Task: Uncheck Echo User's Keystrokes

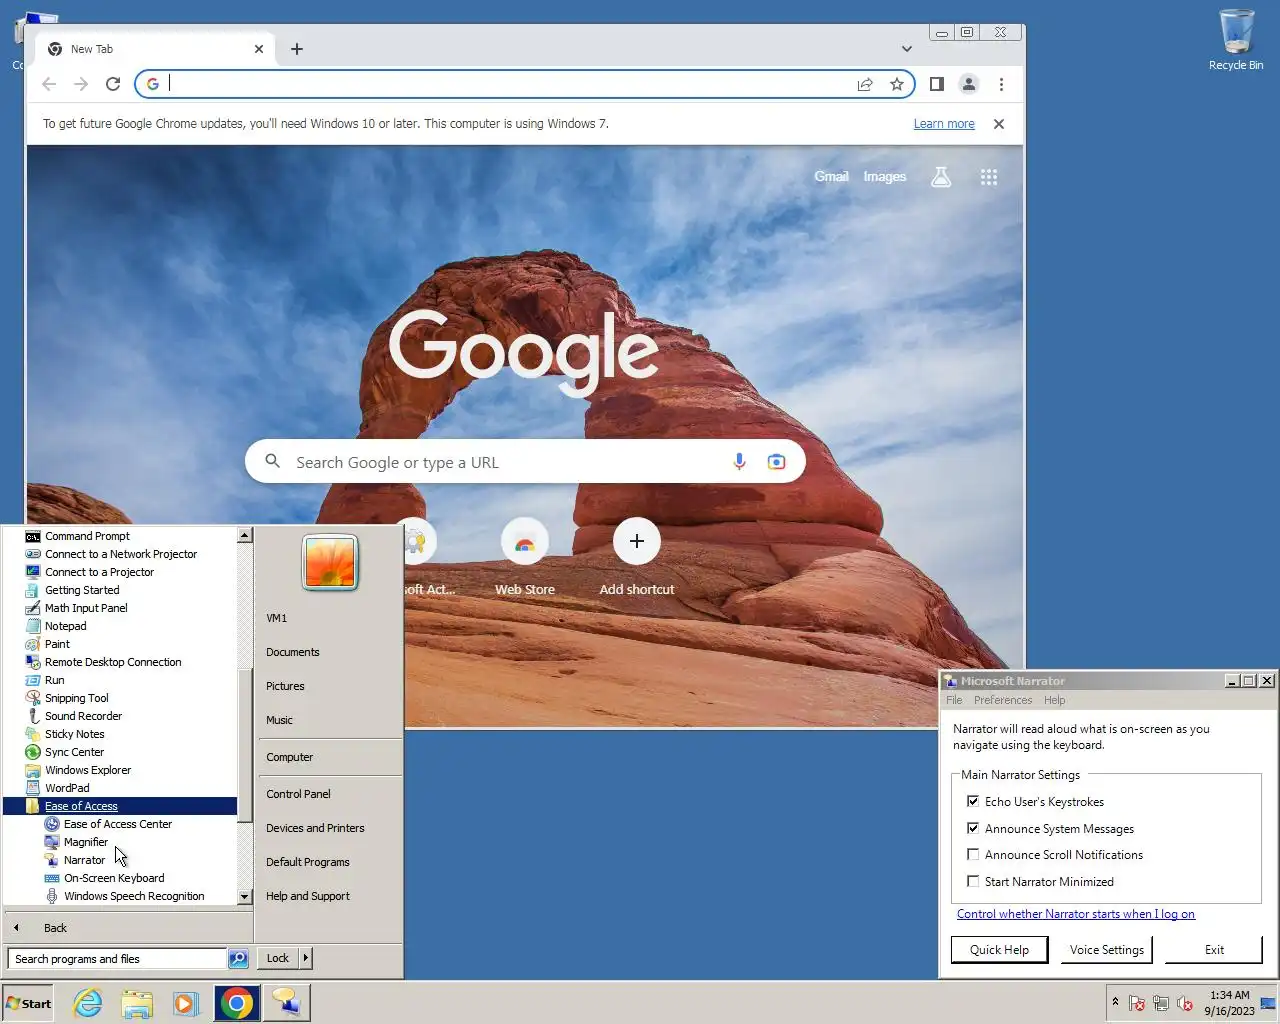Action: (973, 801)
